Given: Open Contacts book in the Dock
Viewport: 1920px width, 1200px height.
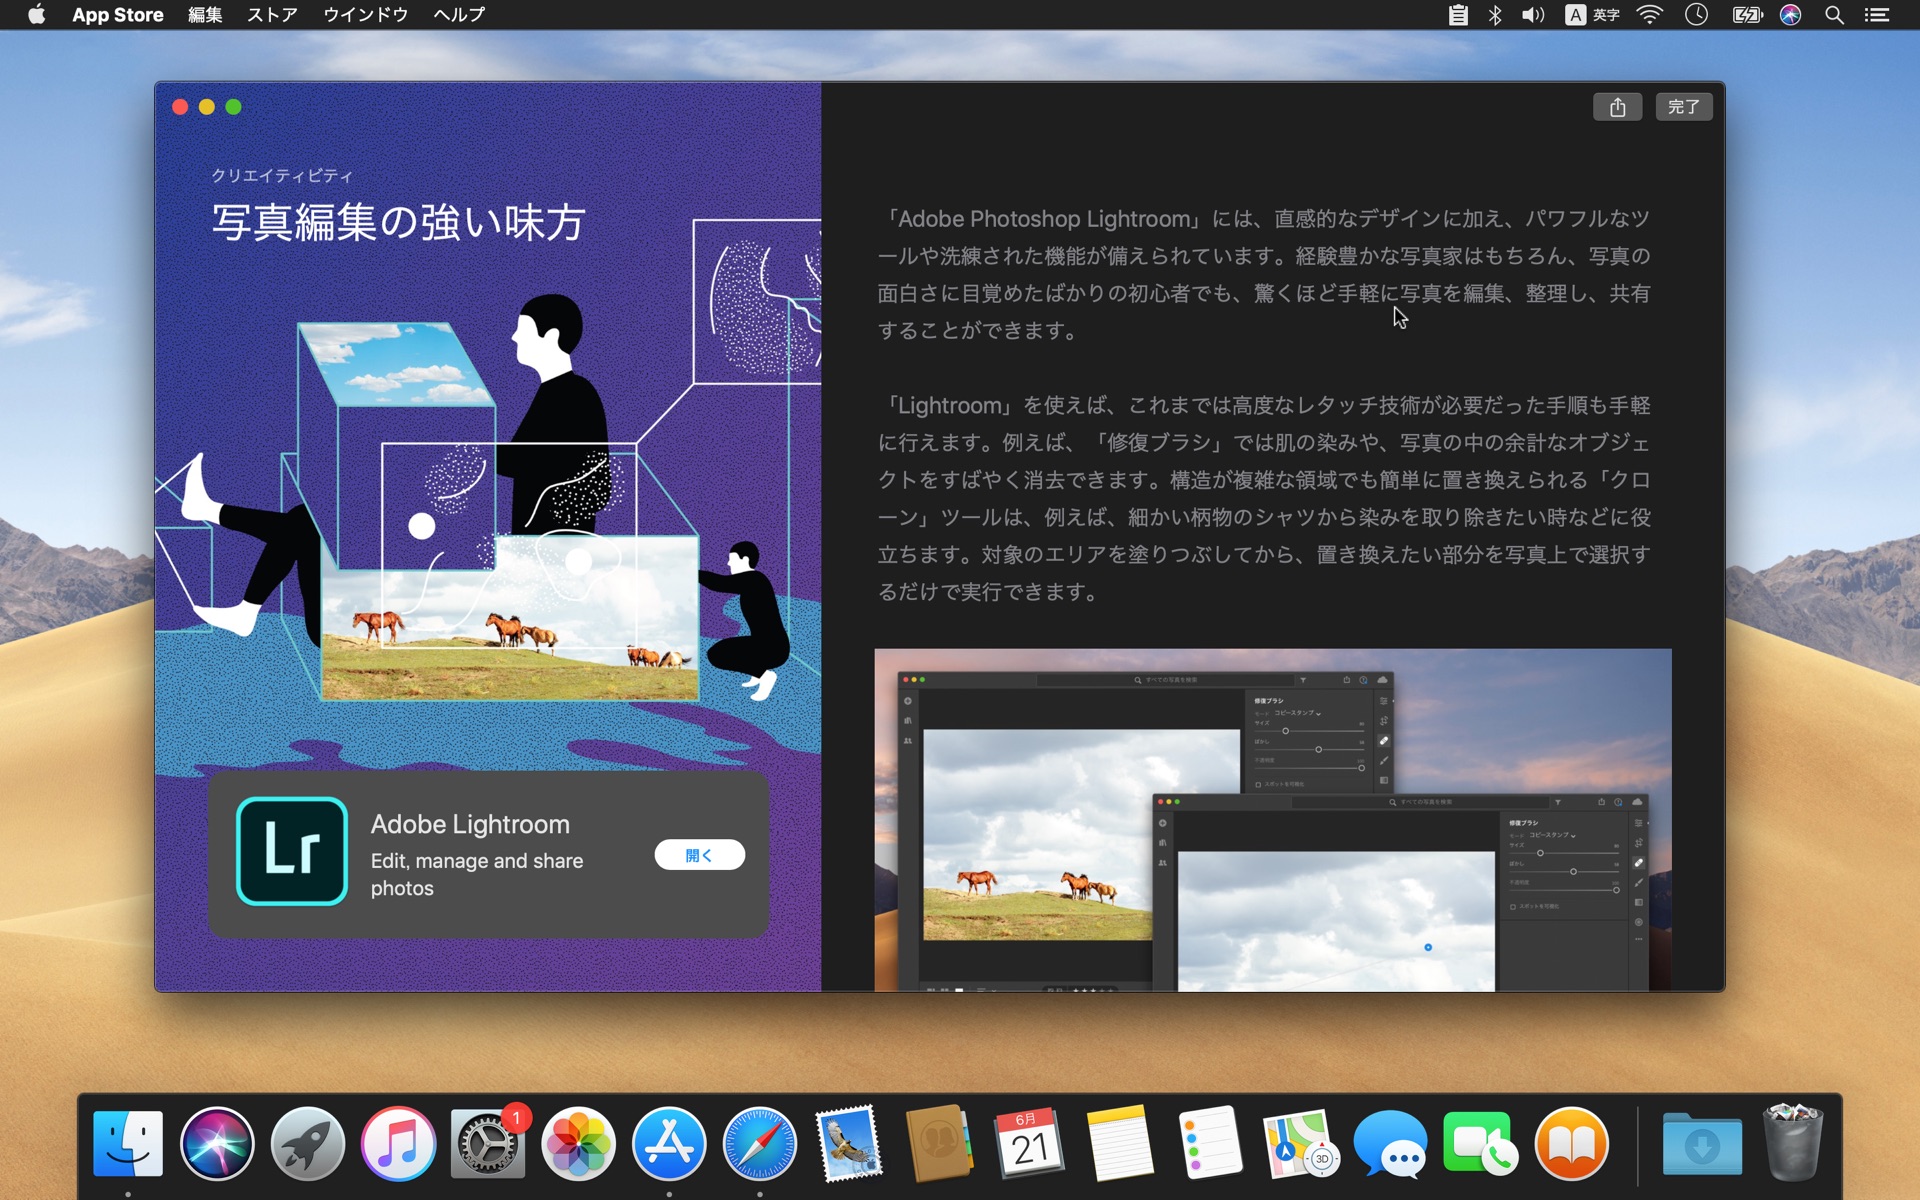Looking at the screenshot, I should [939, 1143].
